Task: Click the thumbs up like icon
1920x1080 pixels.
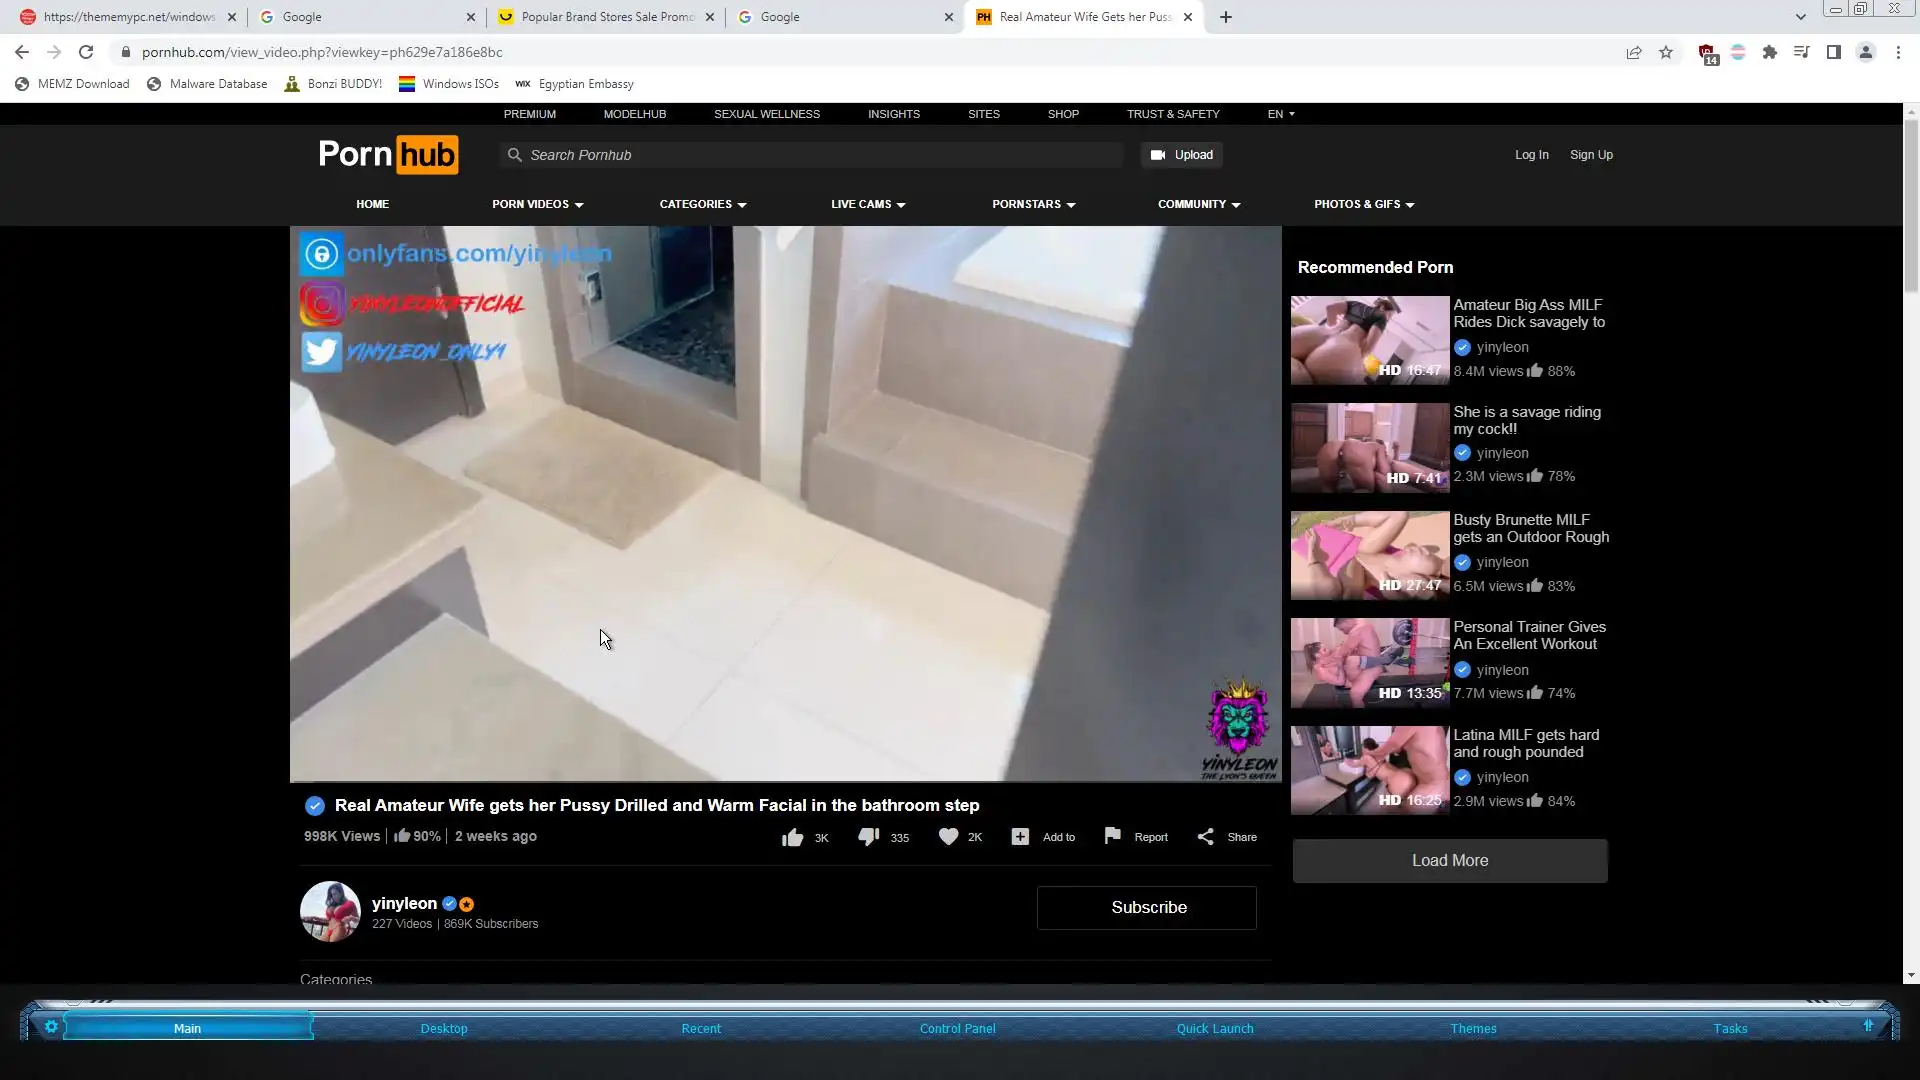Action: coord(792,838)
